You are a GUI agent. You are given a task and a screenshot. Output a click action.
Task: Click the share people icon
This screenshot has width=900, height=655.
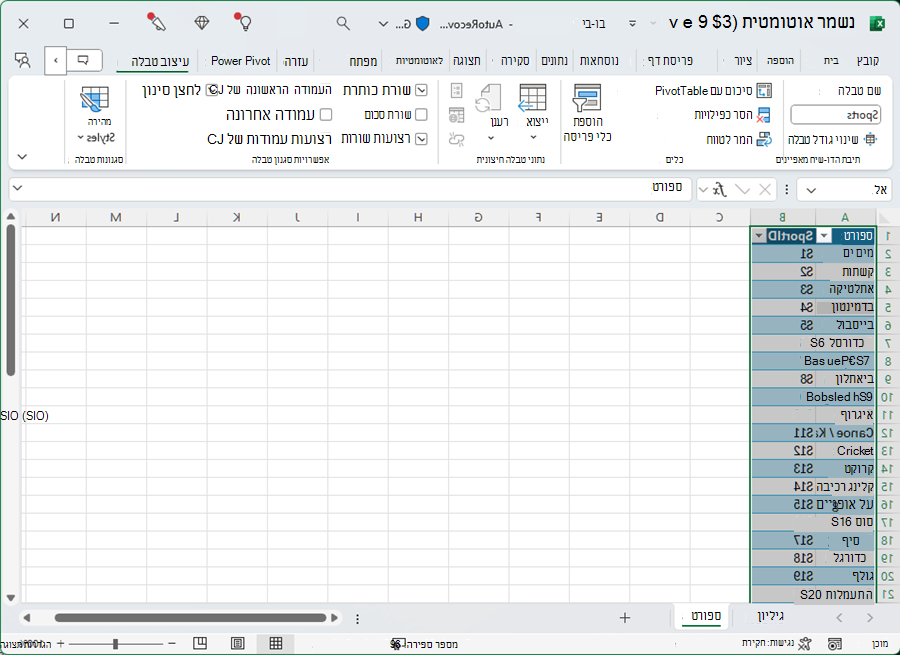pos(23,60)
